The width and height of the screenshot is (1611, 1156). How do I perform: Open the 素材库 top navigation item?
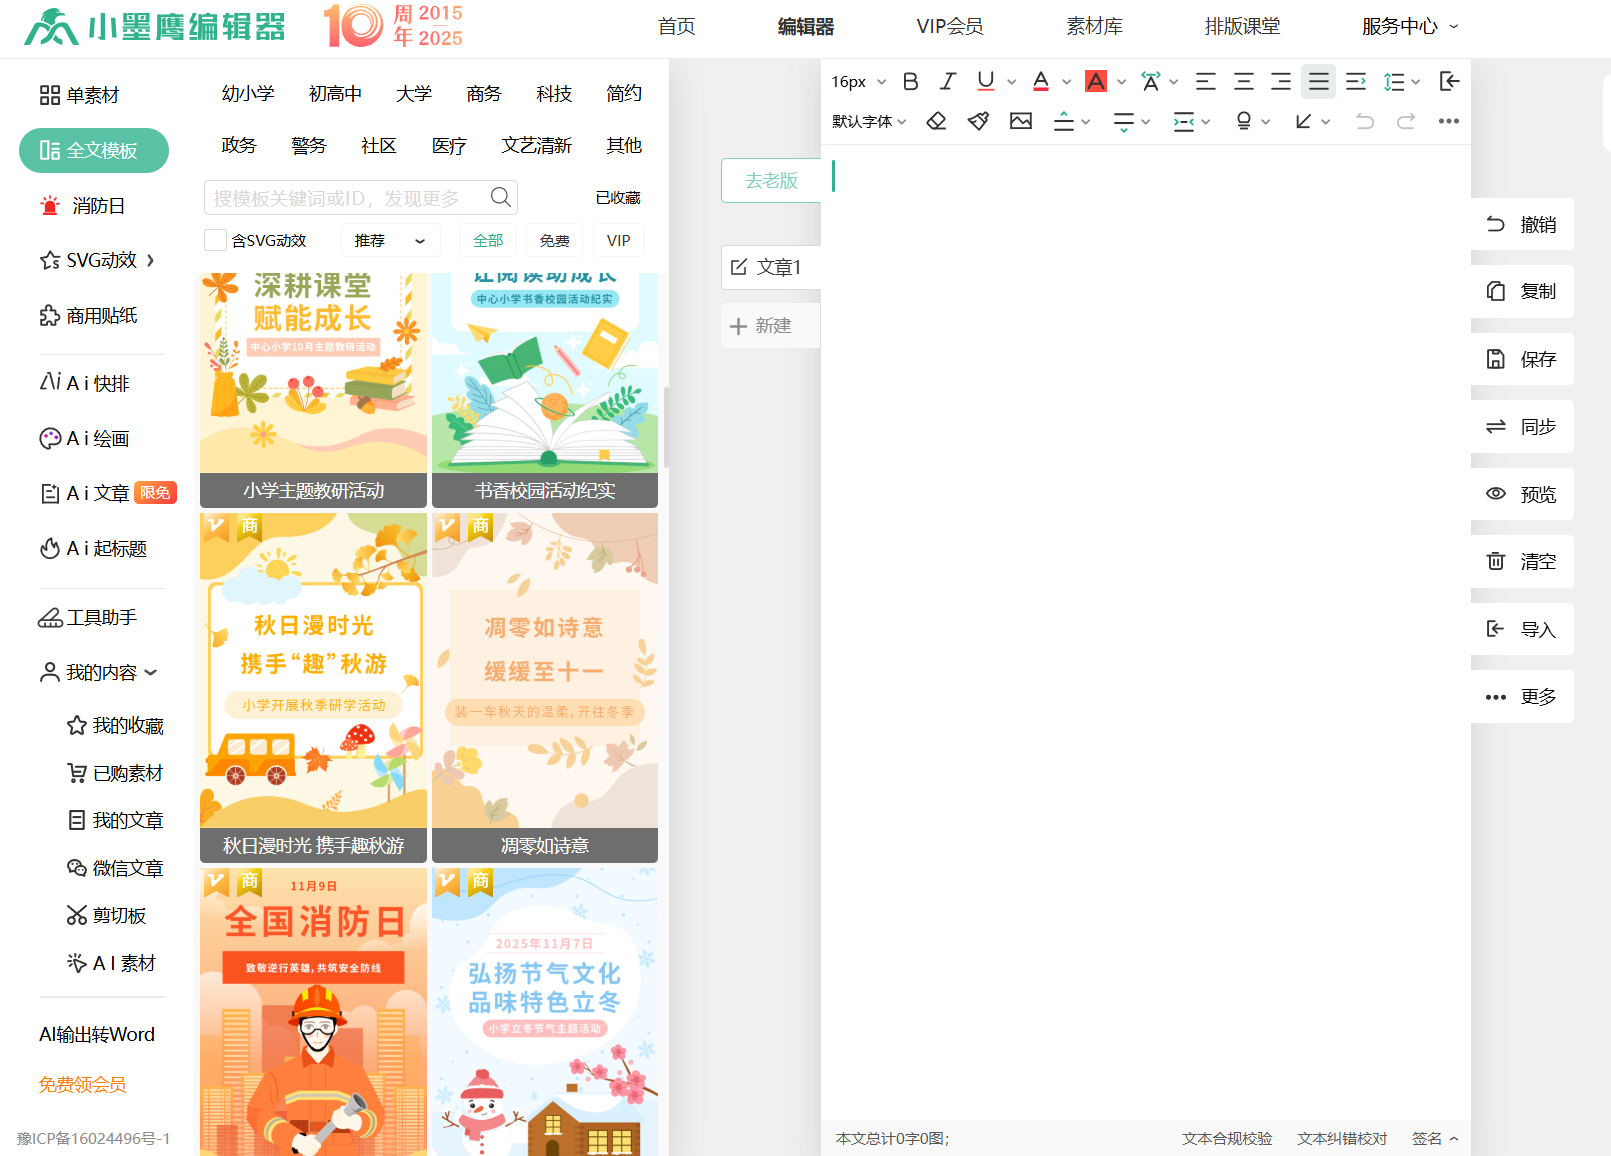(x=1094, y=27)
